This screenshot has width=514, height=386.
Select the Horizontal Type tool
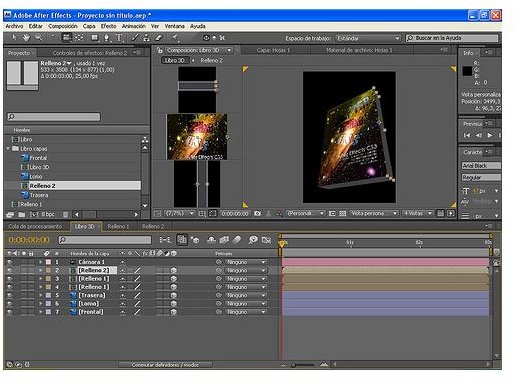pyautogui.click(x=119, y=38)
